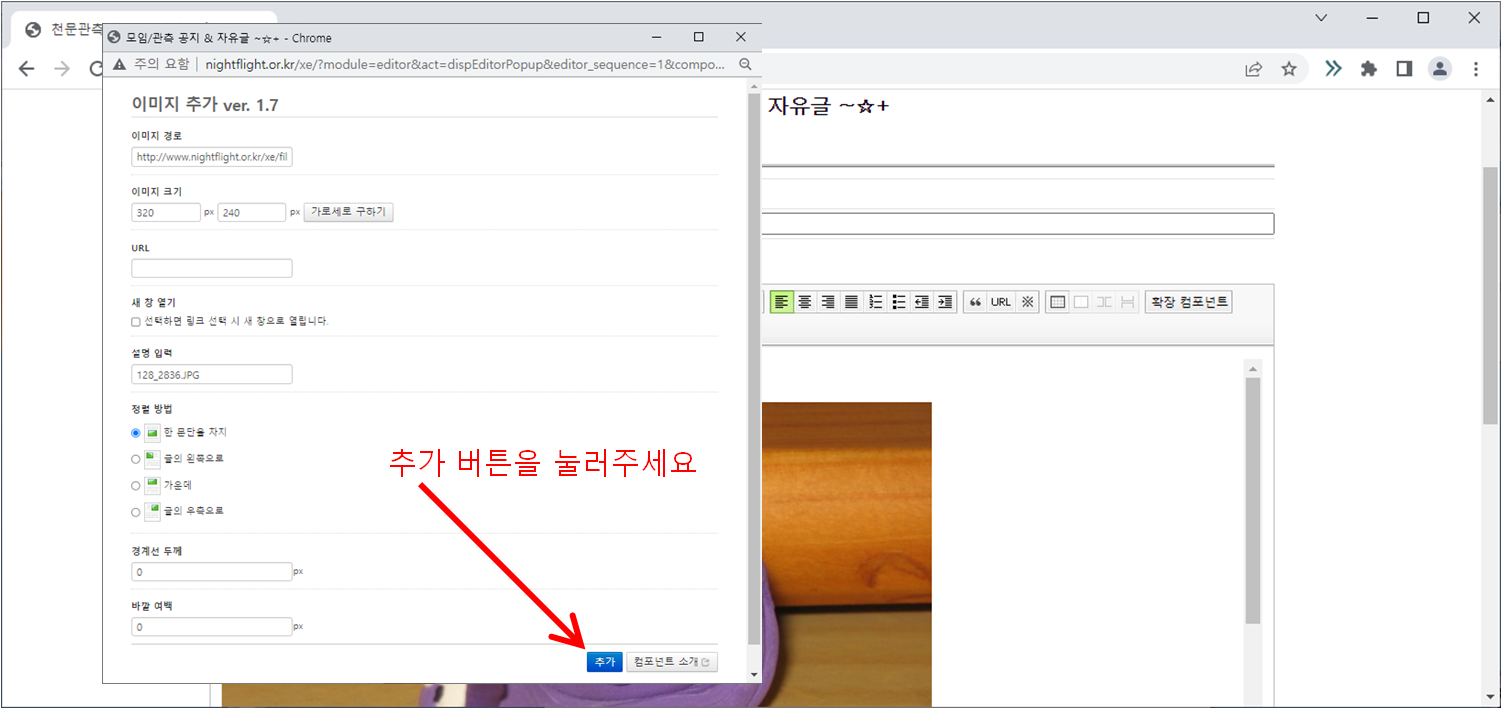This screenshot has width=1502, height=709.
Task: Click the align left toolbar icon
Action: pyautogui.click(x=781, y=302)
